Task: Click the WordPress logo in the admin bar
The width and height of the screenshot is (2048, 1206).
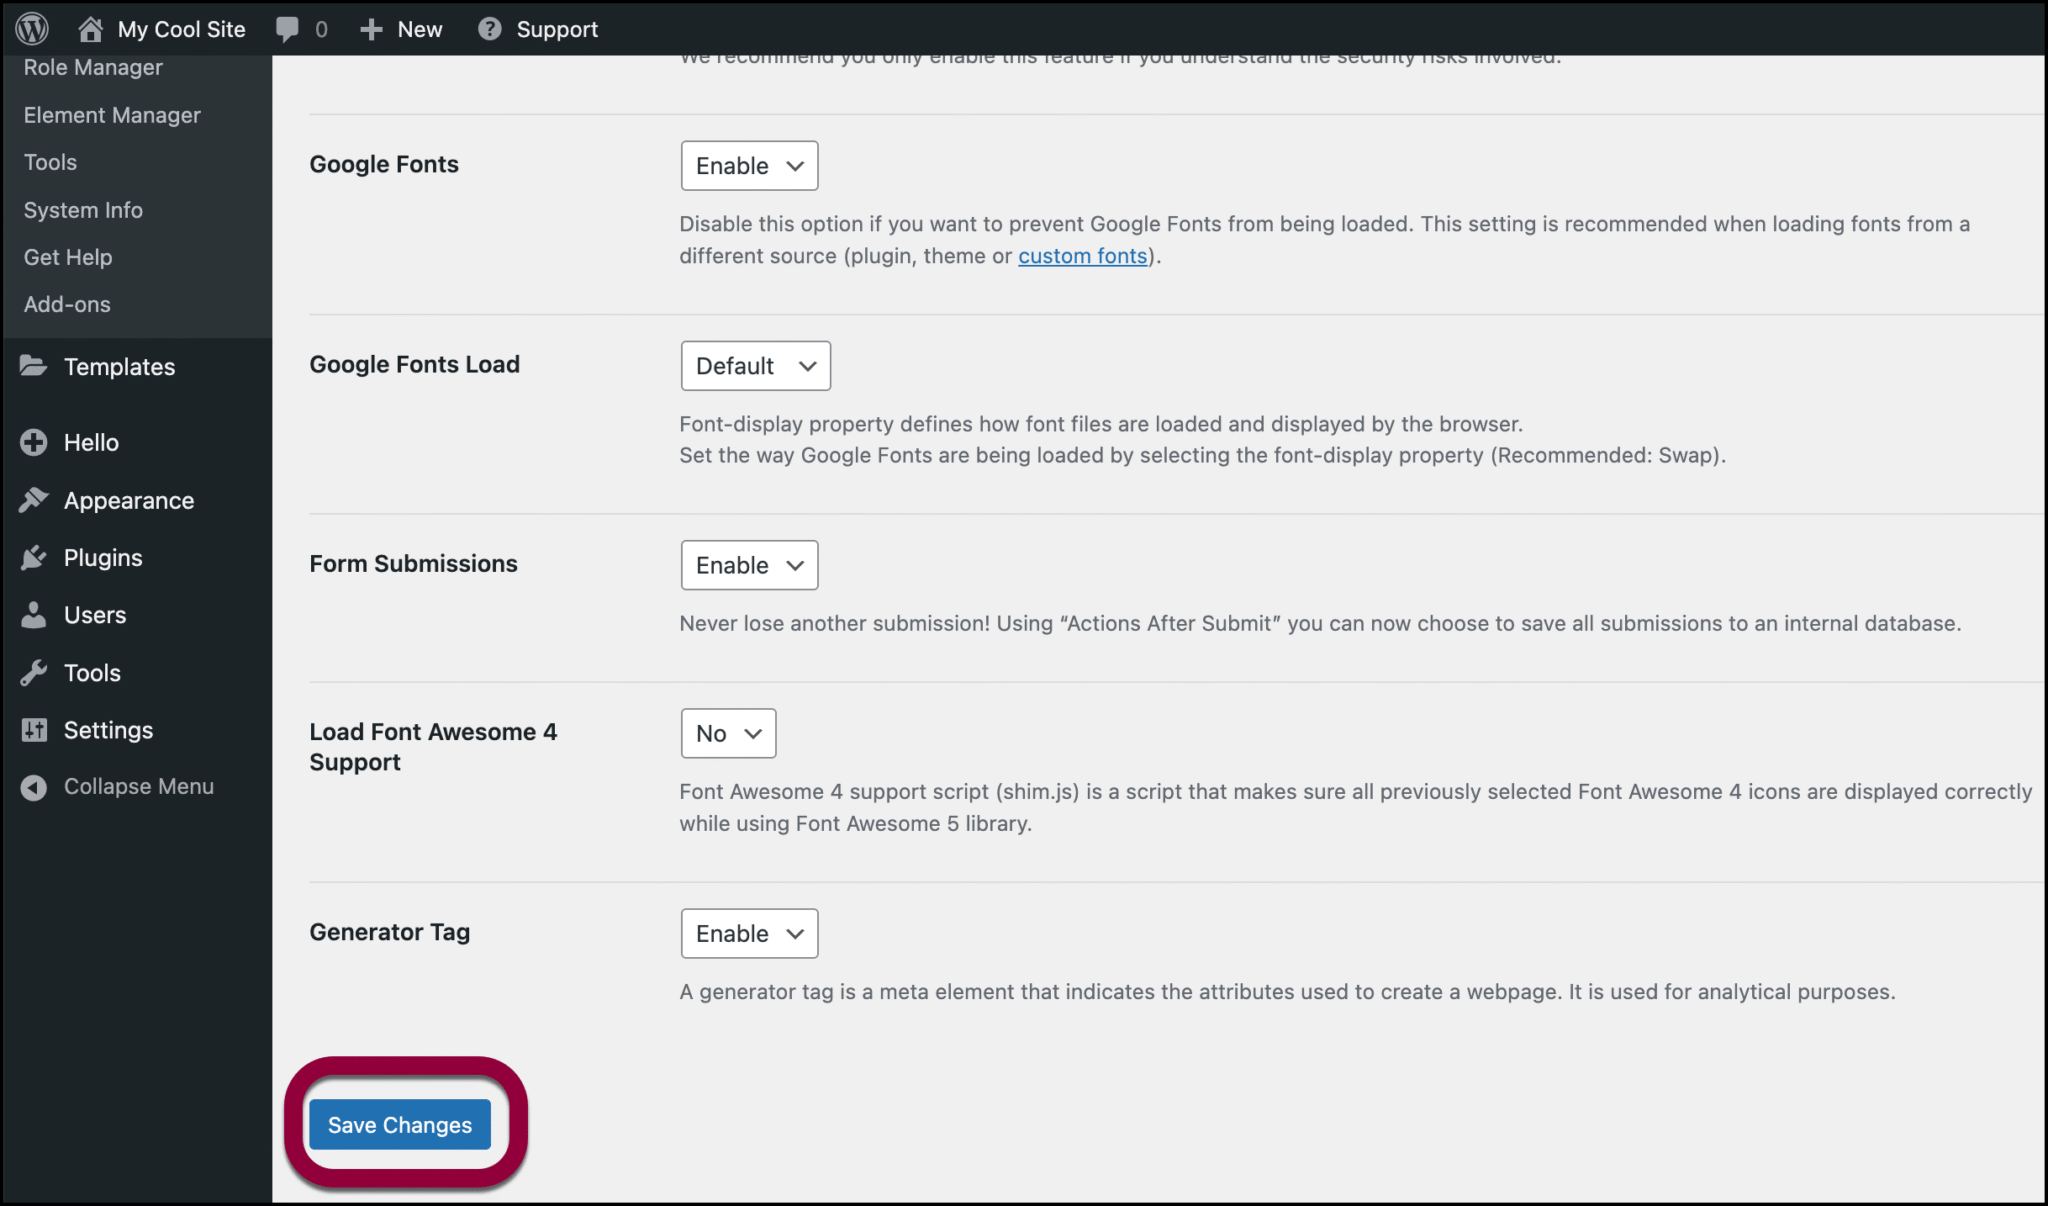Action: pos(31,28)
